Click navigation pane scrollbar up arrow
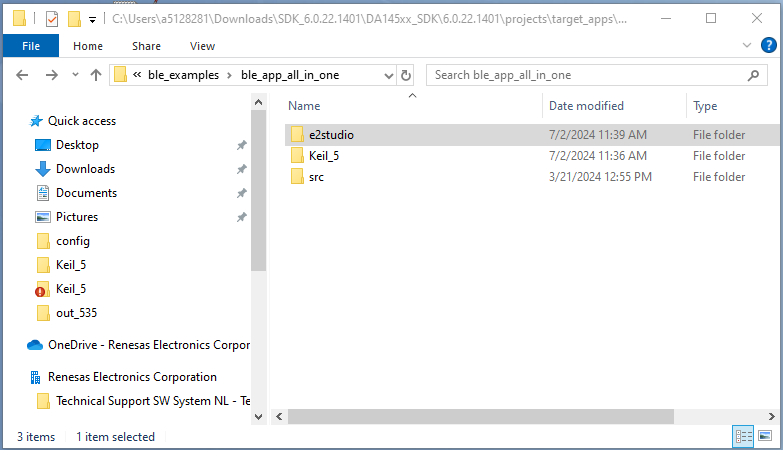This screenshot has width=783, height=450. [x=258, y=102]
